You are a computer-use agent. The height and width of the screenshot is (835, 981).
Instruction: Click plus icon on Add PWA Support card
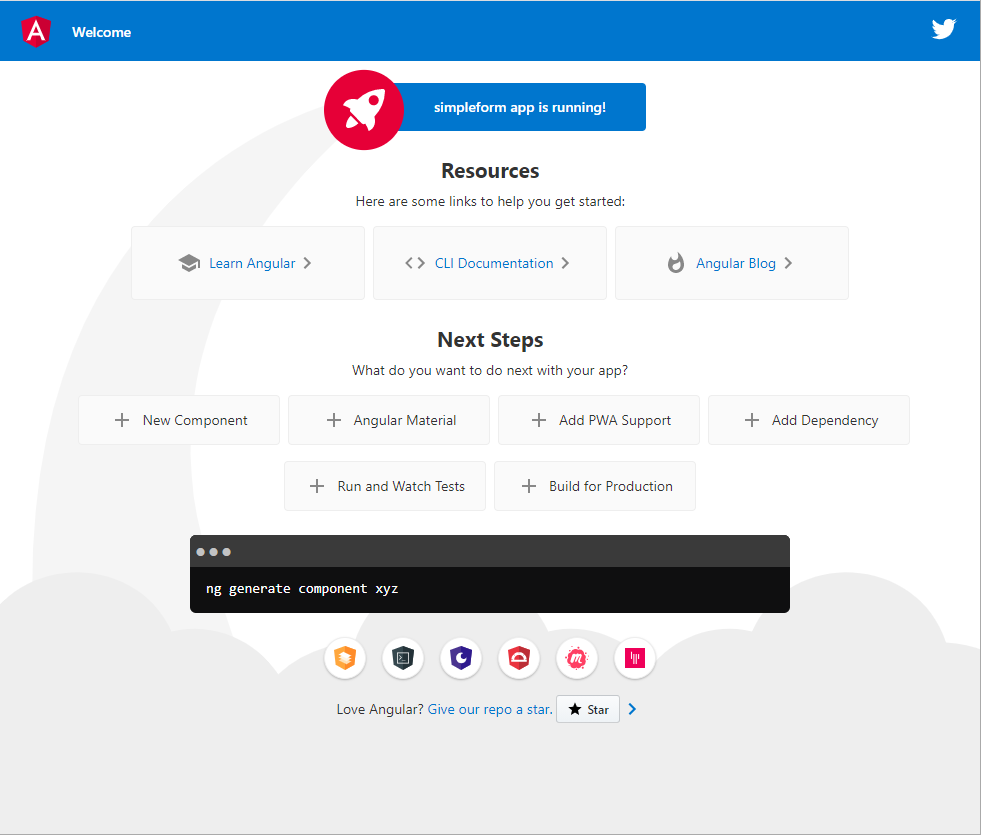(x=539, y=420)
